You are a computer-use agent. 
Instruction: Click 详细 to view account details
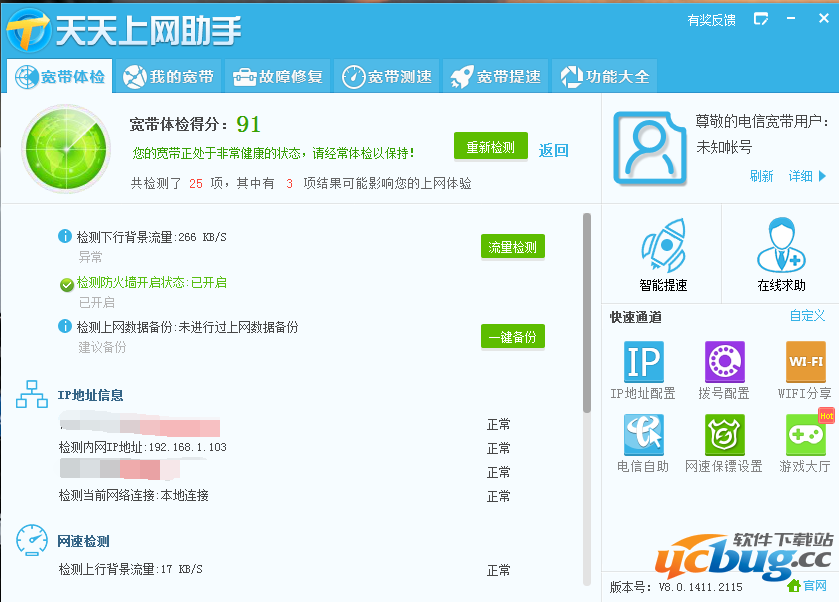pos(798,176)
